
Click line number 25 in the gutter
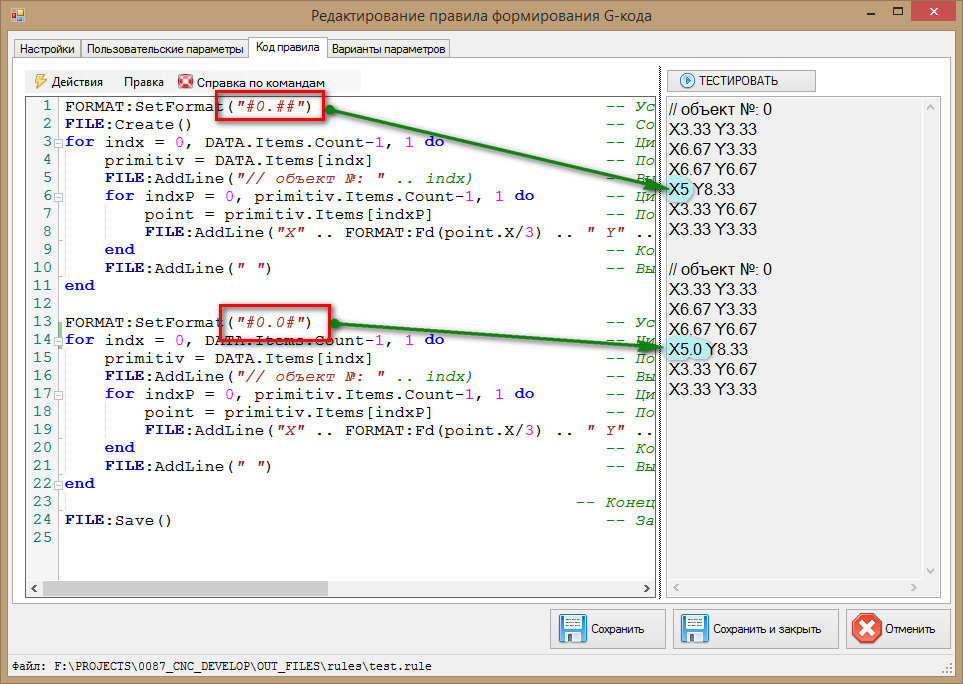point(42,537)
